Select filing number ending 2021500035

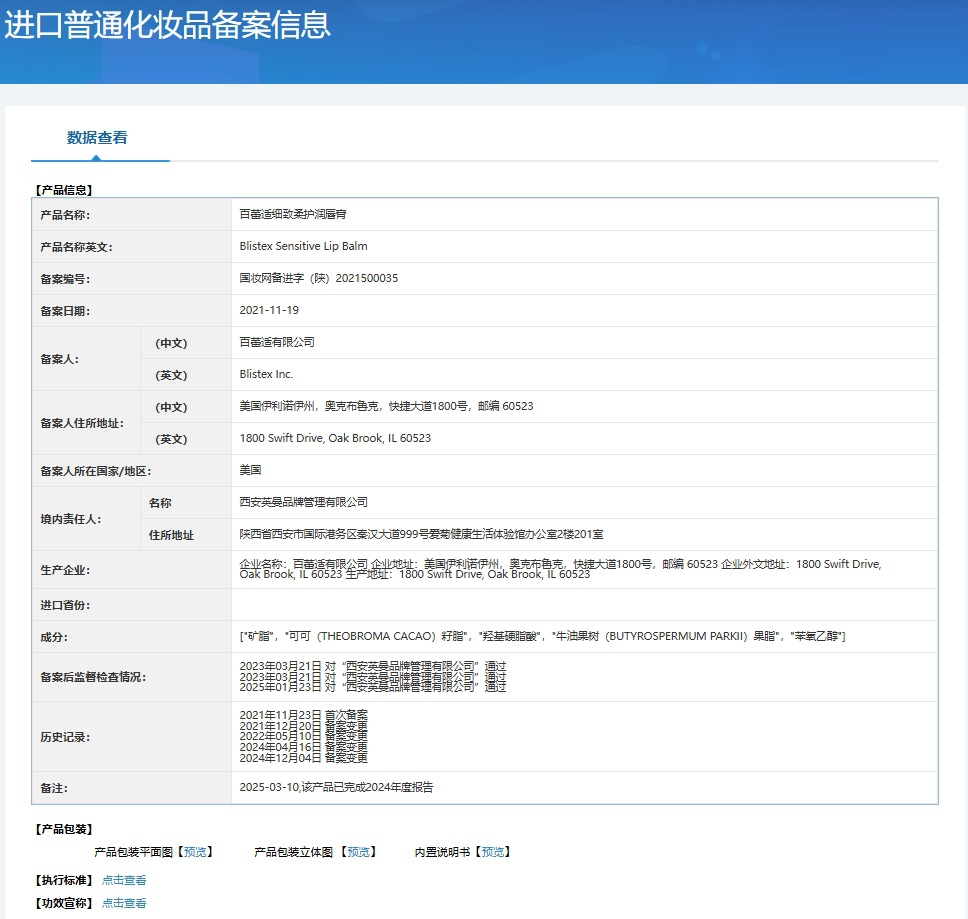pos(319,278)
